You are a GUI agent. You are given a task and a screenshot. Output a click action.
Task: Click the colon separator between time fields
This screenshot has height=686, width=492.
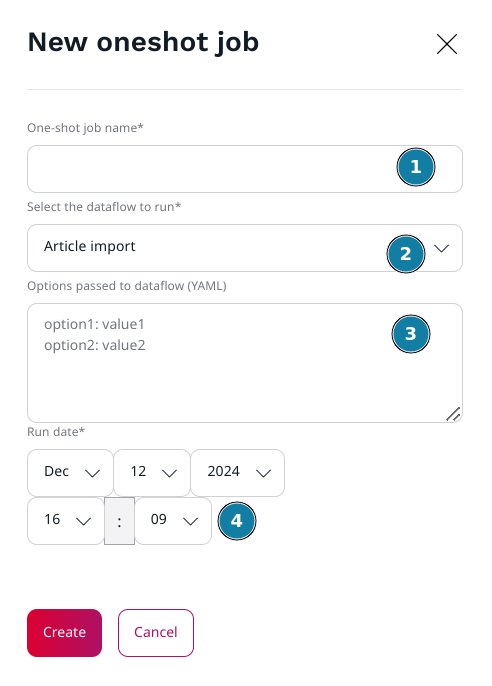[119, 521]
